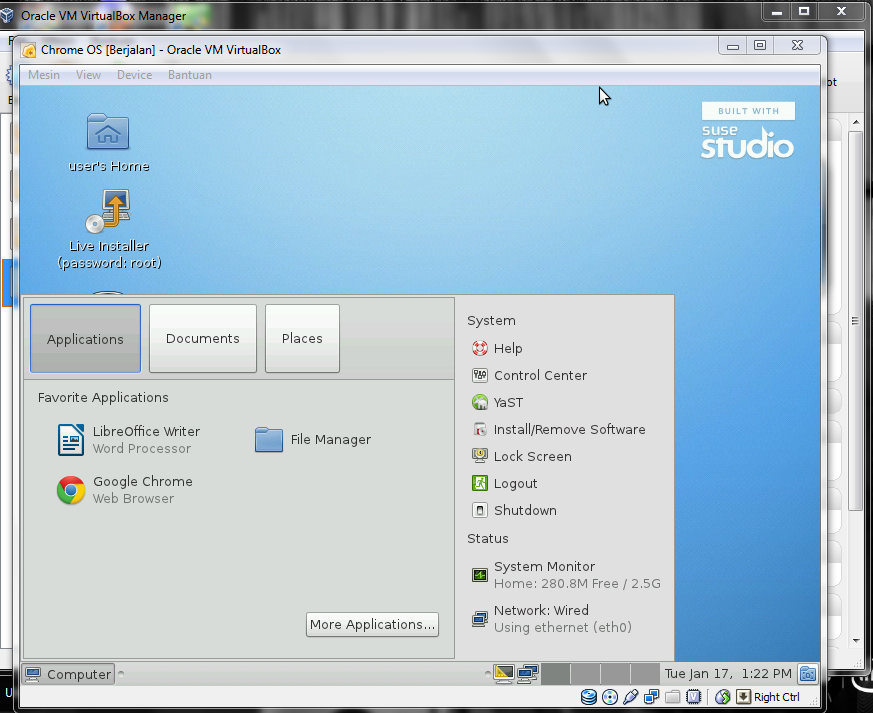
Task: Choose Logout from System list
Action: [x=504, y=483]
